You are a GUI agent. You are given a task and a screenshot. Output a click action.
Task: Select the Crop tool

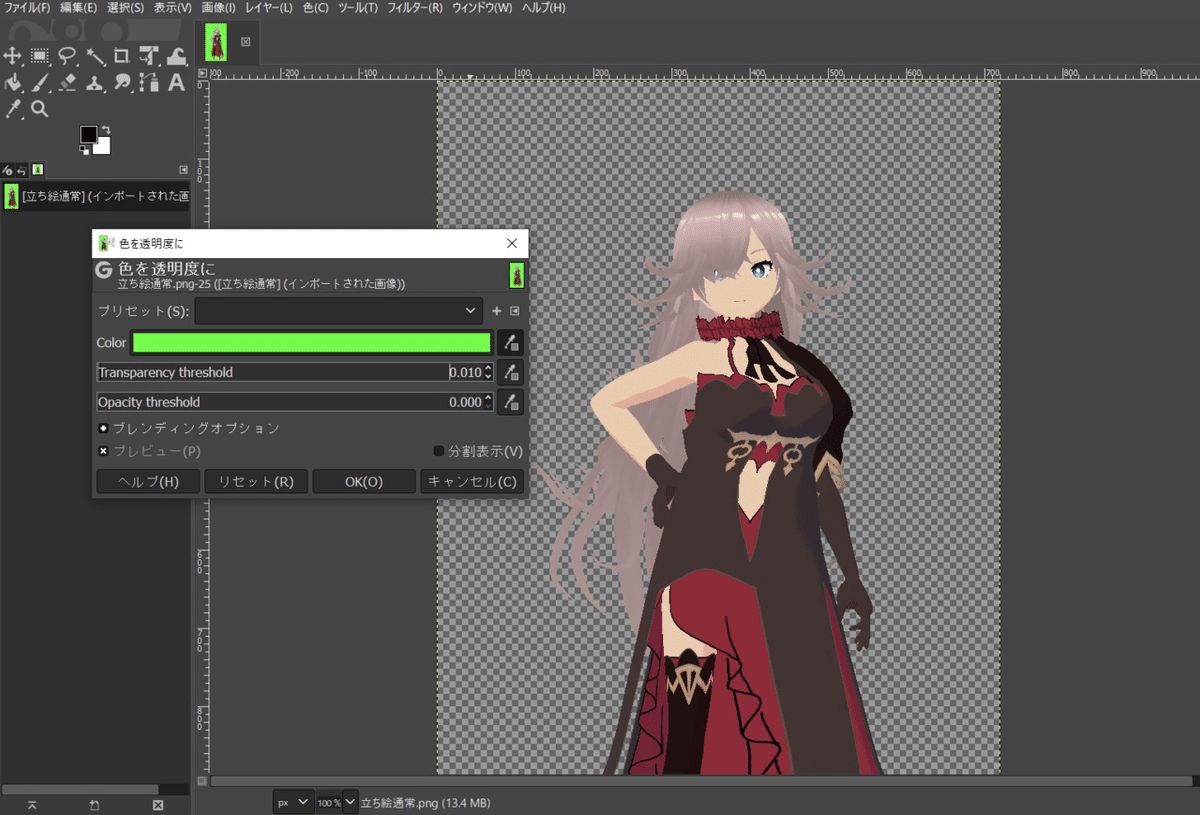(122, 56)
